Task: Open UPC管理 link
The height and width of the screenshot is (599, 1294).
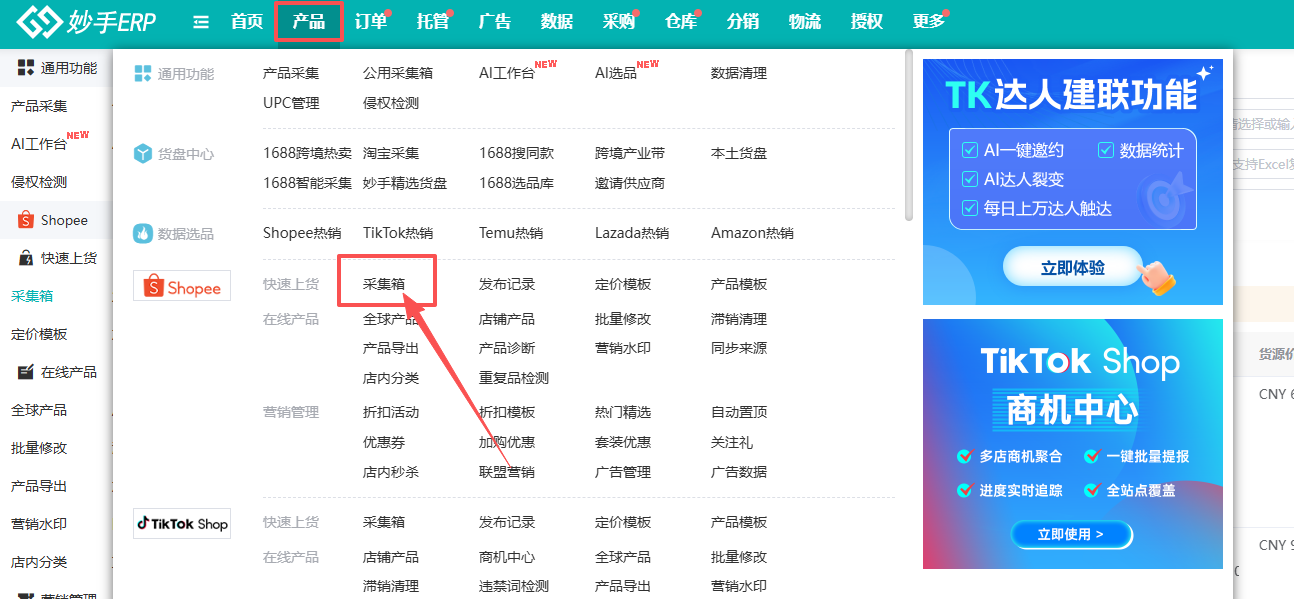Action: click(291, 103)
